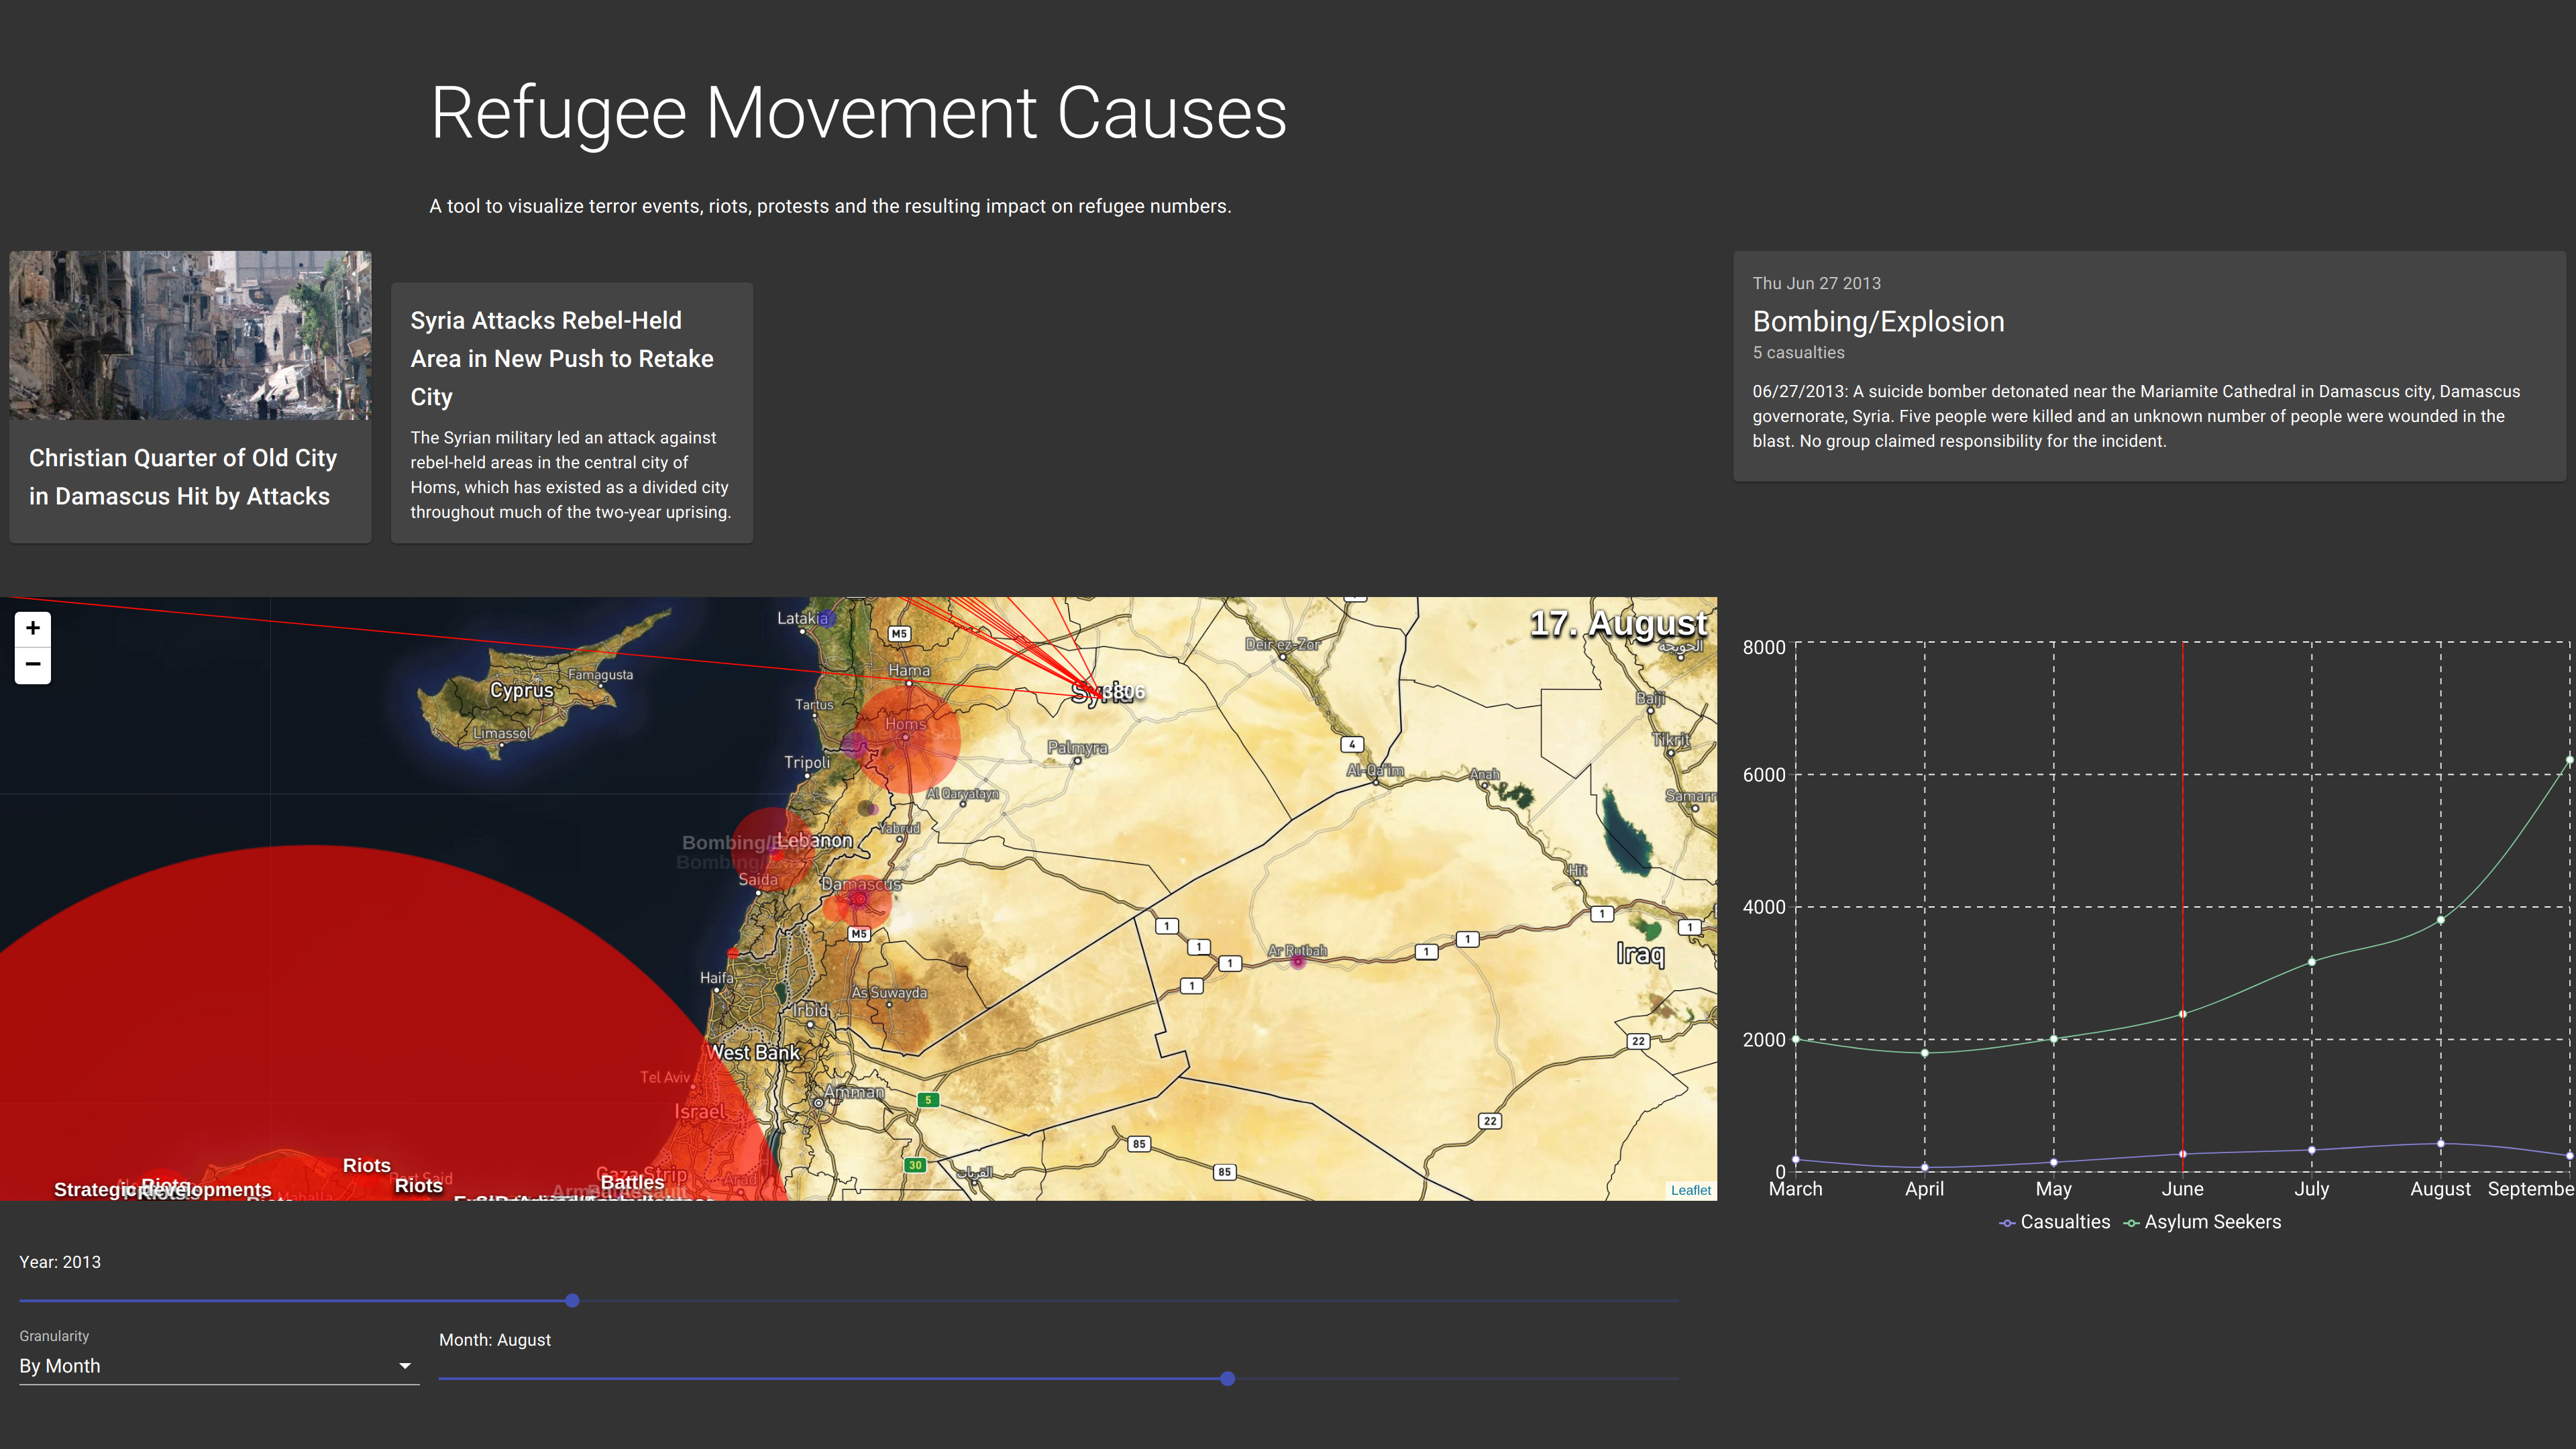Image resolution: width=2576 pixels, height=1449 pixels.
Task: Click the July data point on Asylum Seekers line
Action: (x=2311, y=962)
